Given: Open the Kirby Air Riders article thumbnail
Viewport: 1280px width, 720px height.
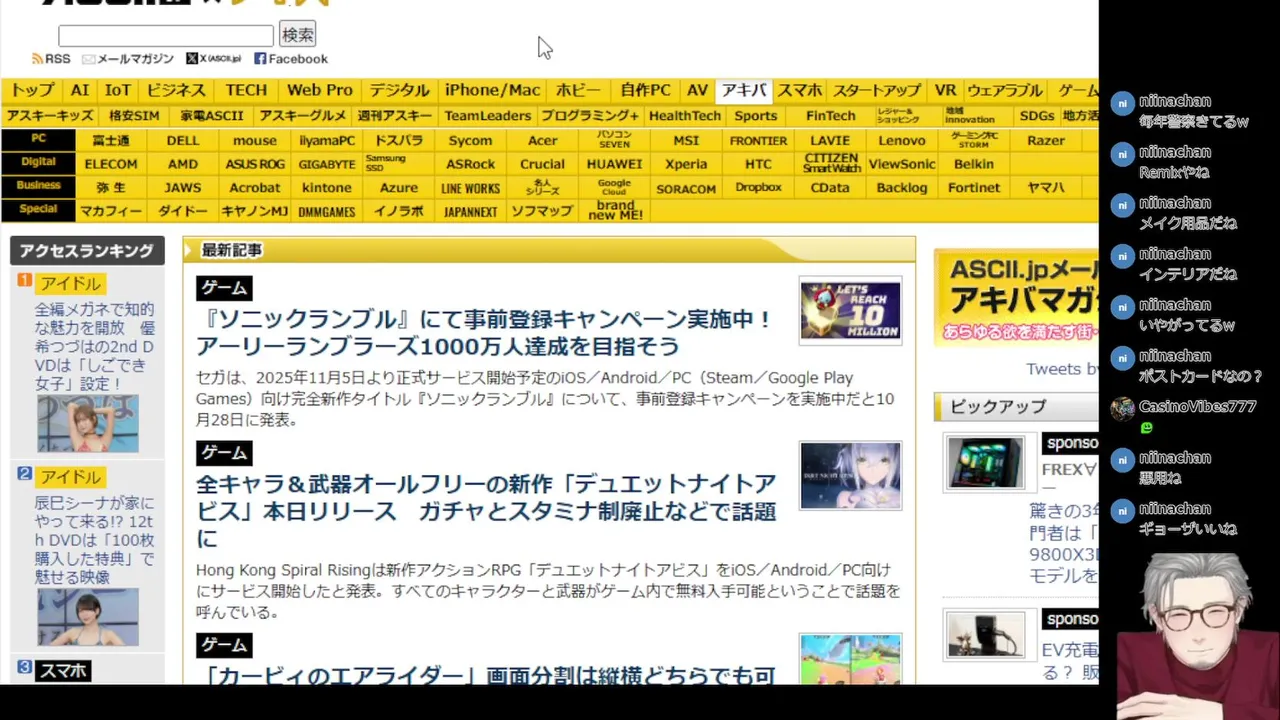Looking at the screenshot, I should coord(851,659).
